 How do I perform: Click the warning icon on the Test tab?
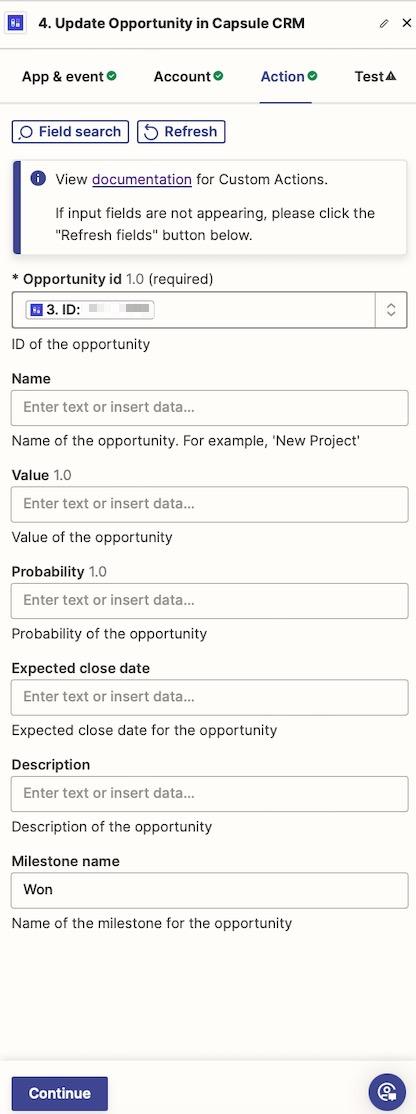point(390,76)
